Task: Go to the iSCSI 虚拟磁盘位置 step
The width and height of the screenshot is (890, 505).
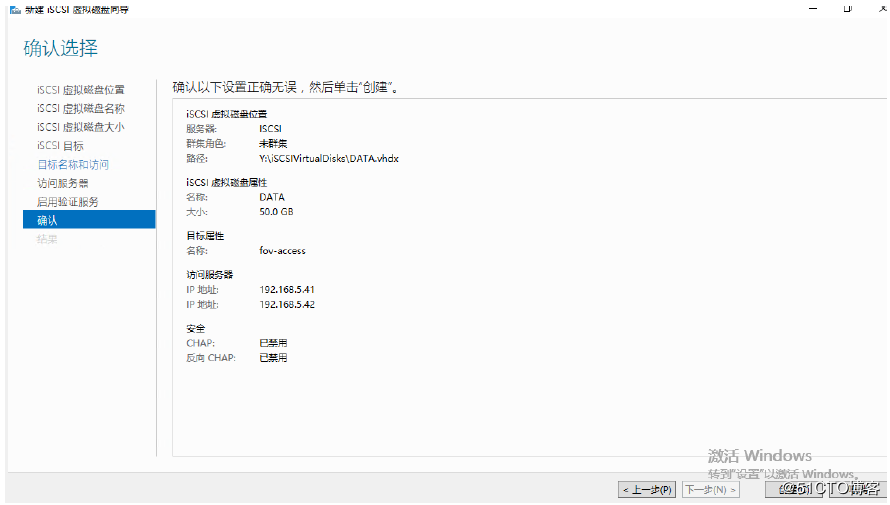Action: 81,90
